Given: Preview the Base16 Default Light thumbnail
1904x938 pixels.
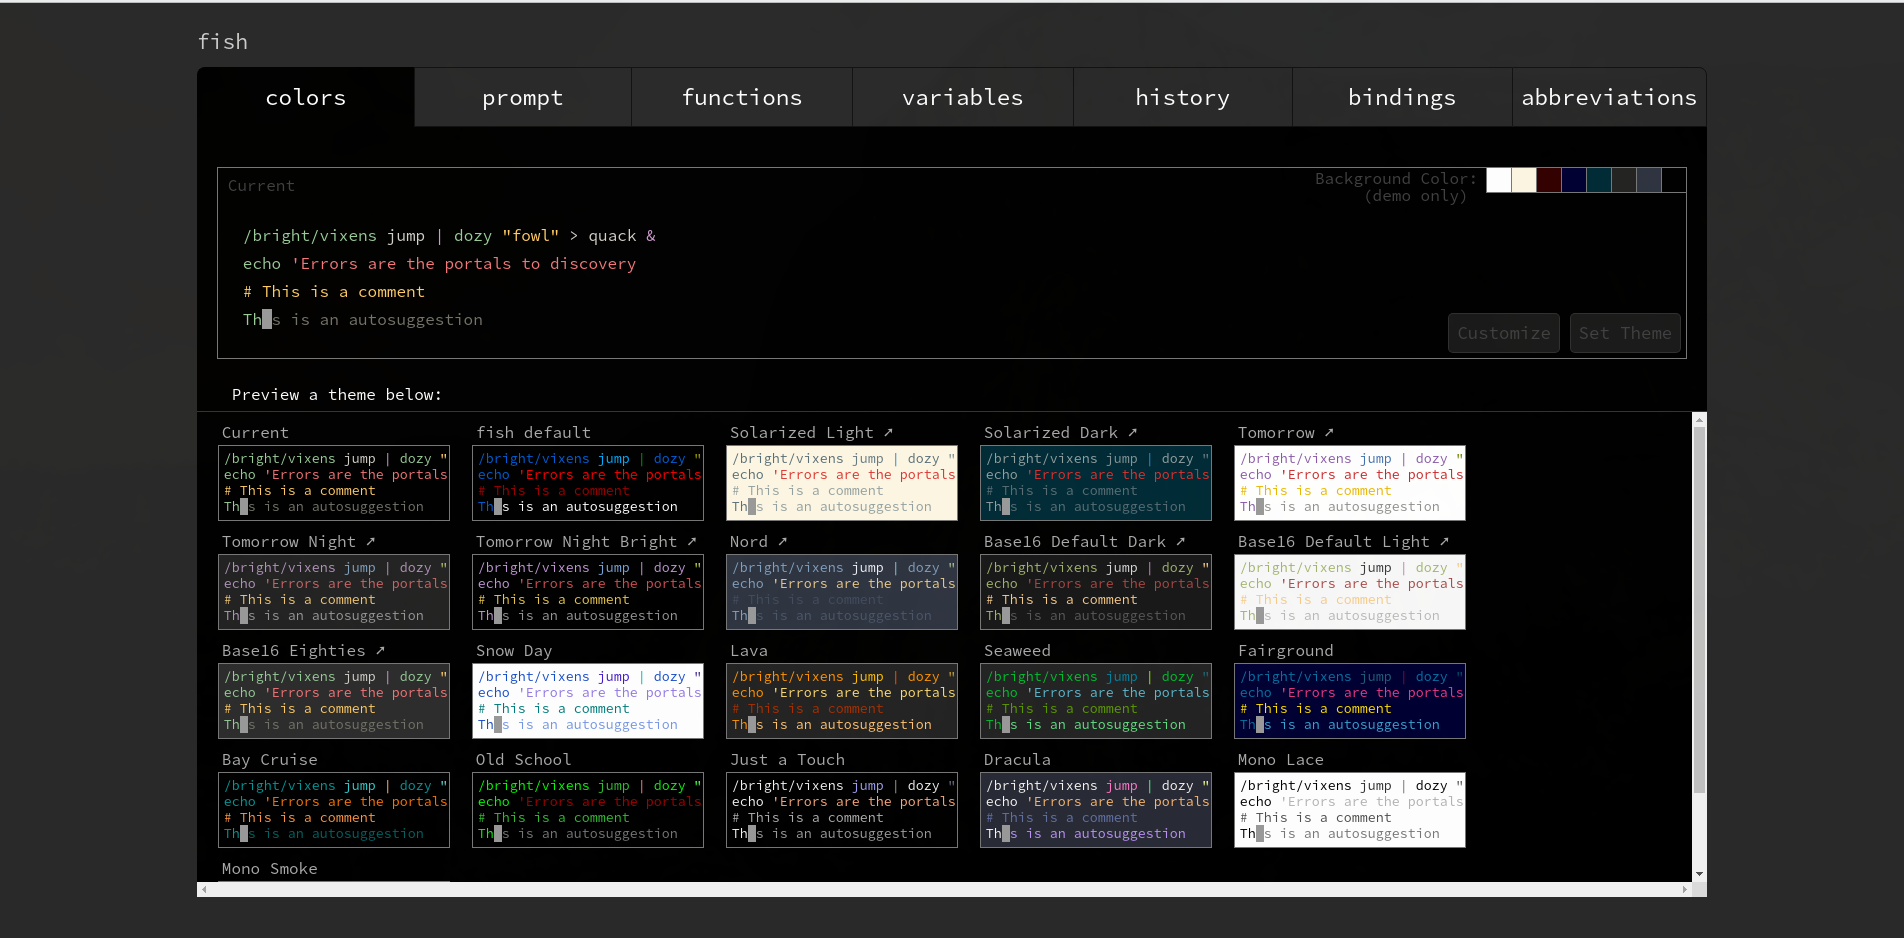Looking at the screenshot, I should tap(1350, 592).
